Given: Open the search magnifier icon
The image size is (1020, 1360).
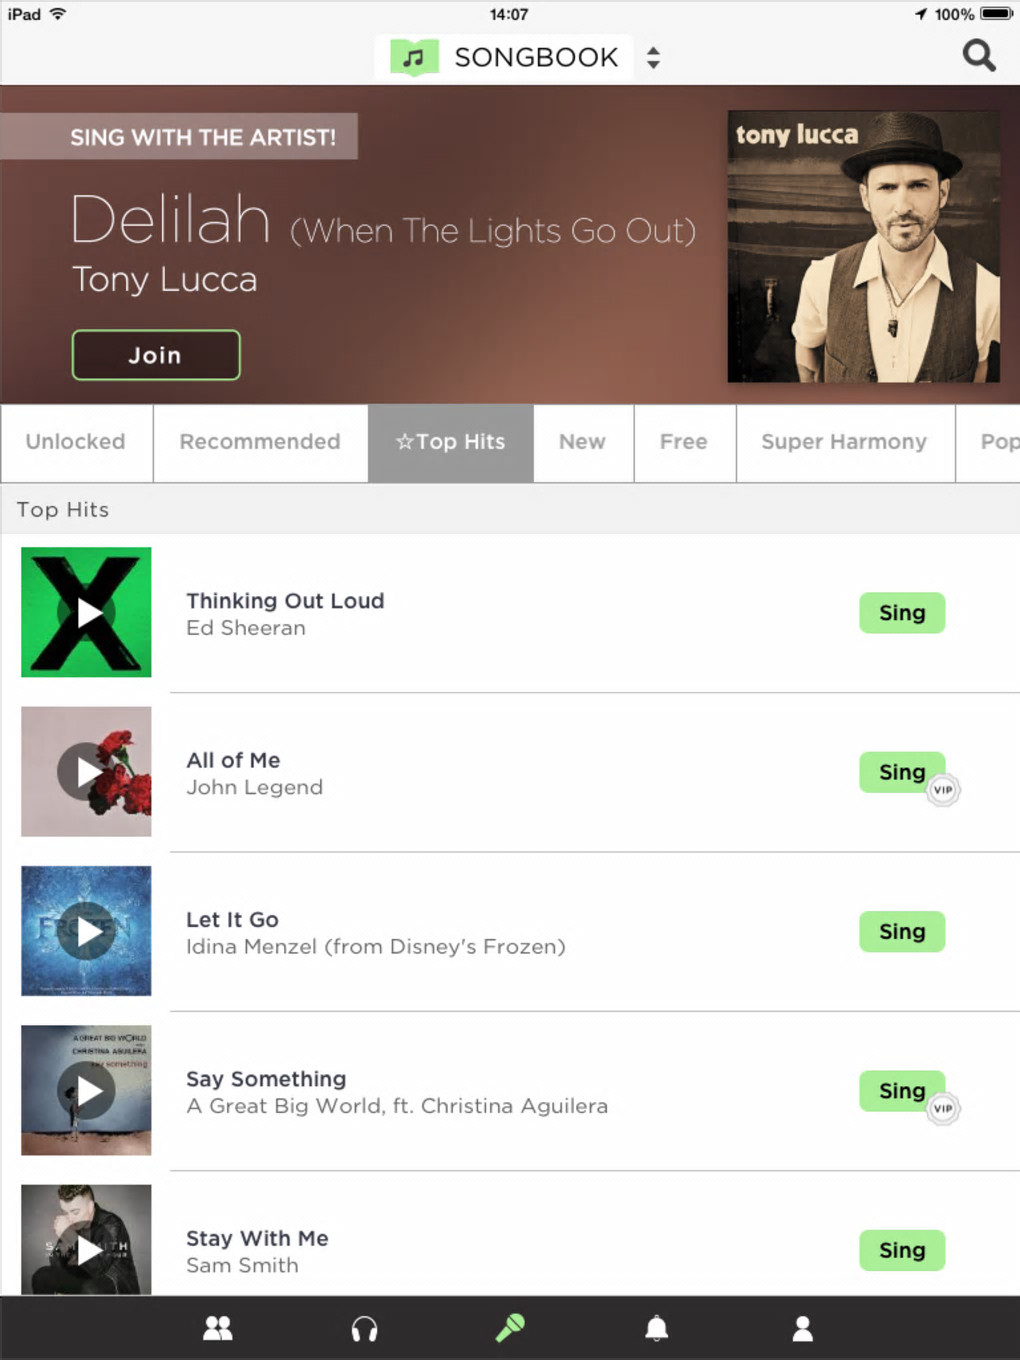Looking at the screenshot, I should pos(979,56).
